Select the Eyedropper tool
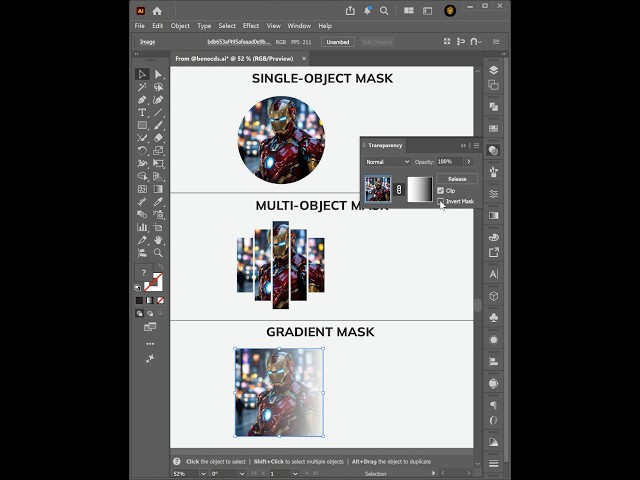The width and height of the screenshot is (640, 480). point(158,202)
